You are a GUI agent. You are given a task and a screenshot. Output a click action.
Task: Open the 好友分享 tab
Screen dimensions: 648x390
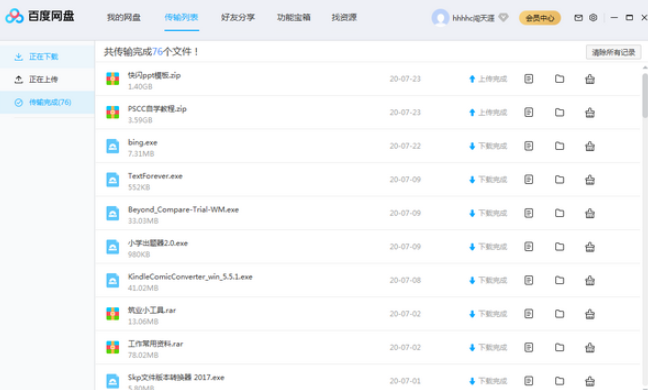238,17
